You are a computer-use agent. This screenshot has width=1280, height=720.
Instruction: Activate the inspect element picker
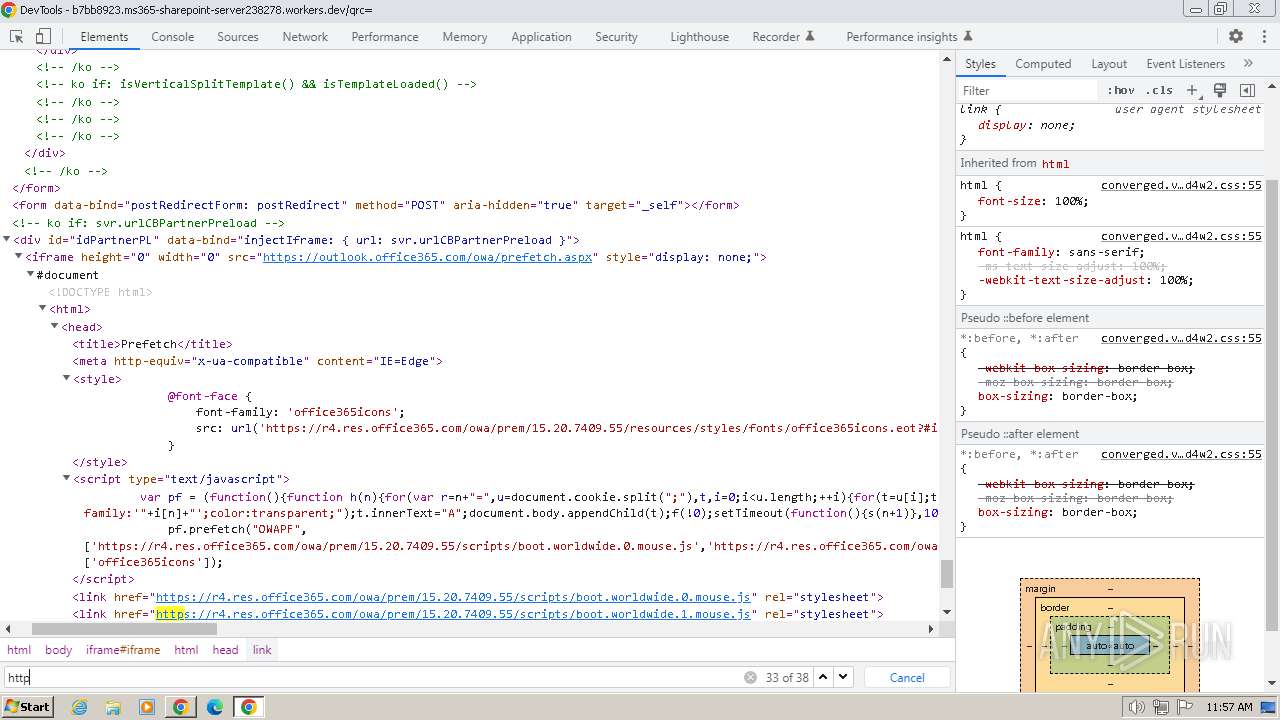pos(16,36)
